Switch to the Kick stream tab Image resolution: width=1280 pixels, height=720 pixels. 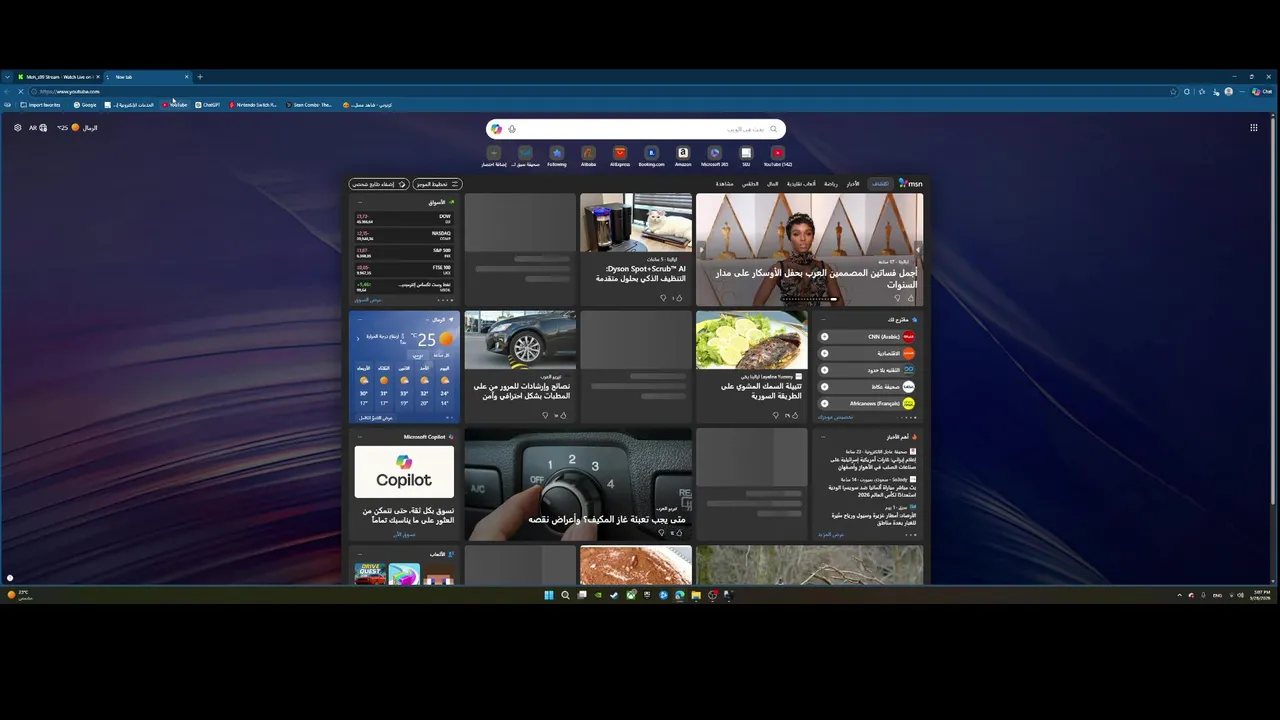coord(58,77)
